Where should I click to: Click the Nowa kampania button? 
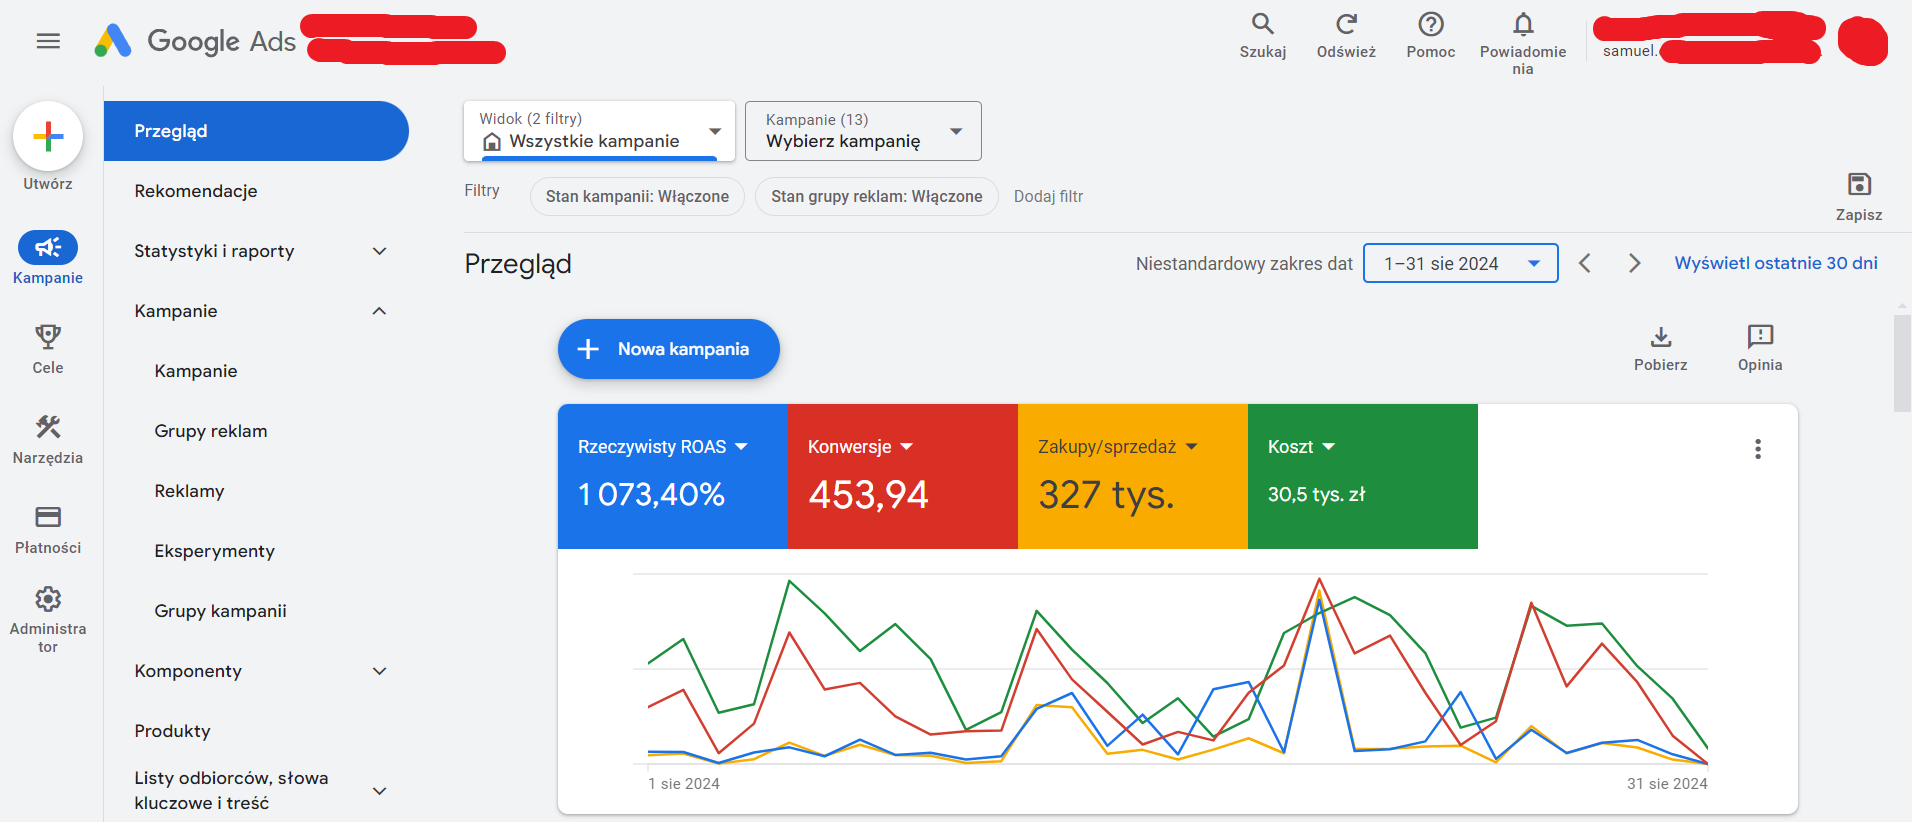(669, 349)
